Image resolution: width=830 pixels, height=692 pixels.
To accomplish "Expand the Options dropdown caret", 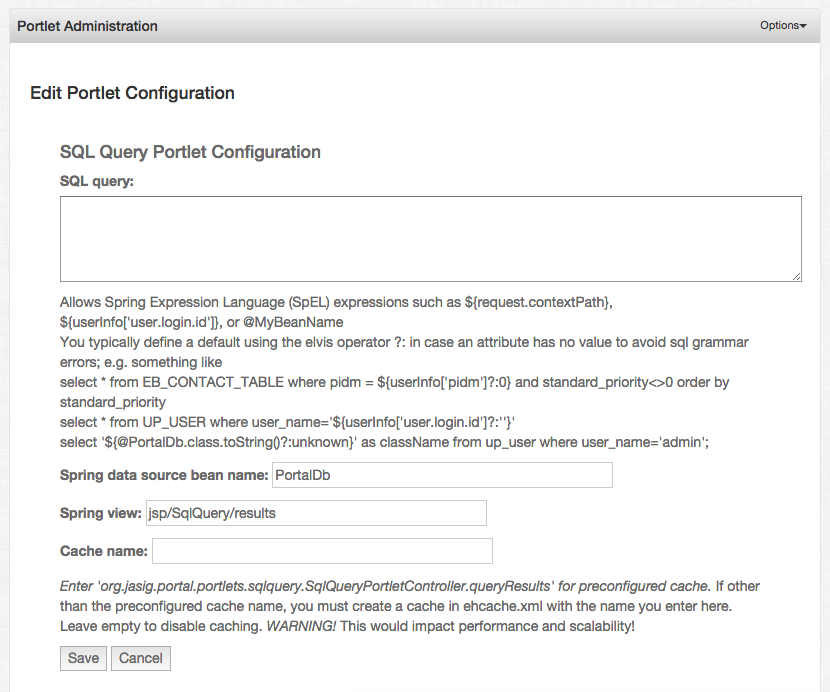I will click(803, 25).
